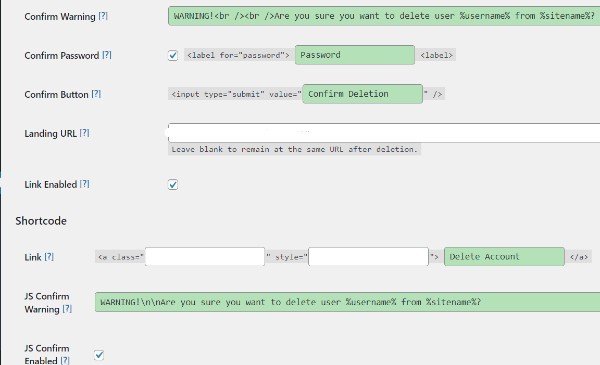Open help for Landing URL
The height and width of the screenshot is (365, 600).
pos(85,133)
